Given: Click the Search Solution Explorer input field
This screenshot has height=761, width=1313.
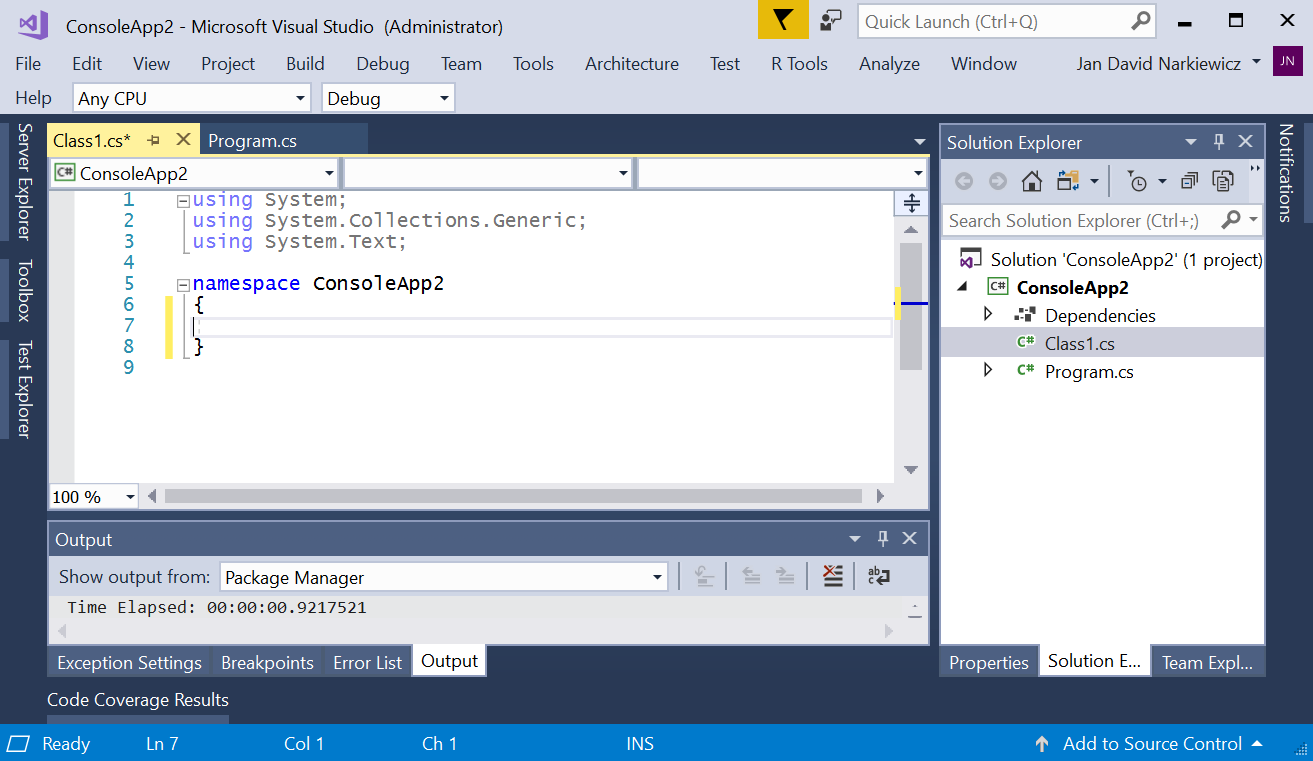Looking at the screenshot, I should 1080,220.
